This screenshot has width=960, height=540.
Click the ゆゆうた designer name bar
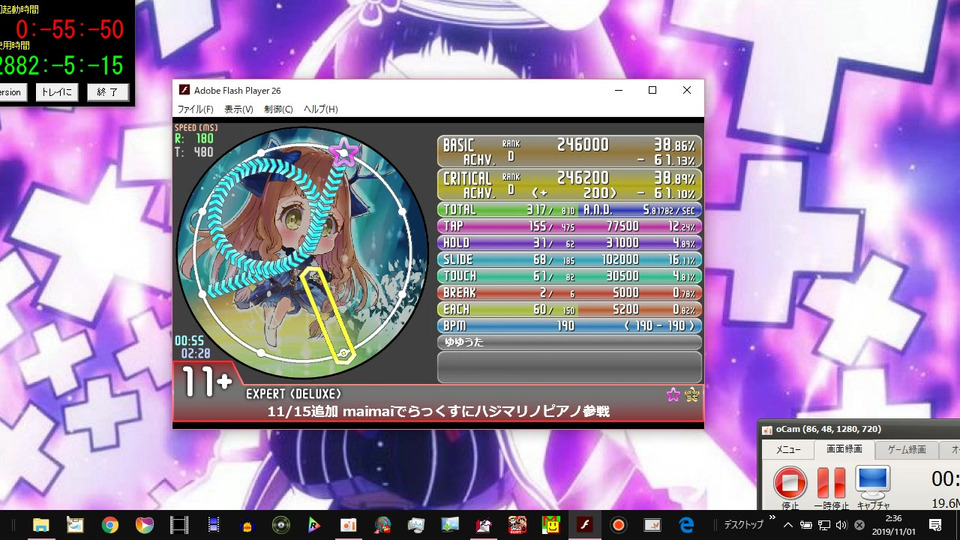coord(569,342)
